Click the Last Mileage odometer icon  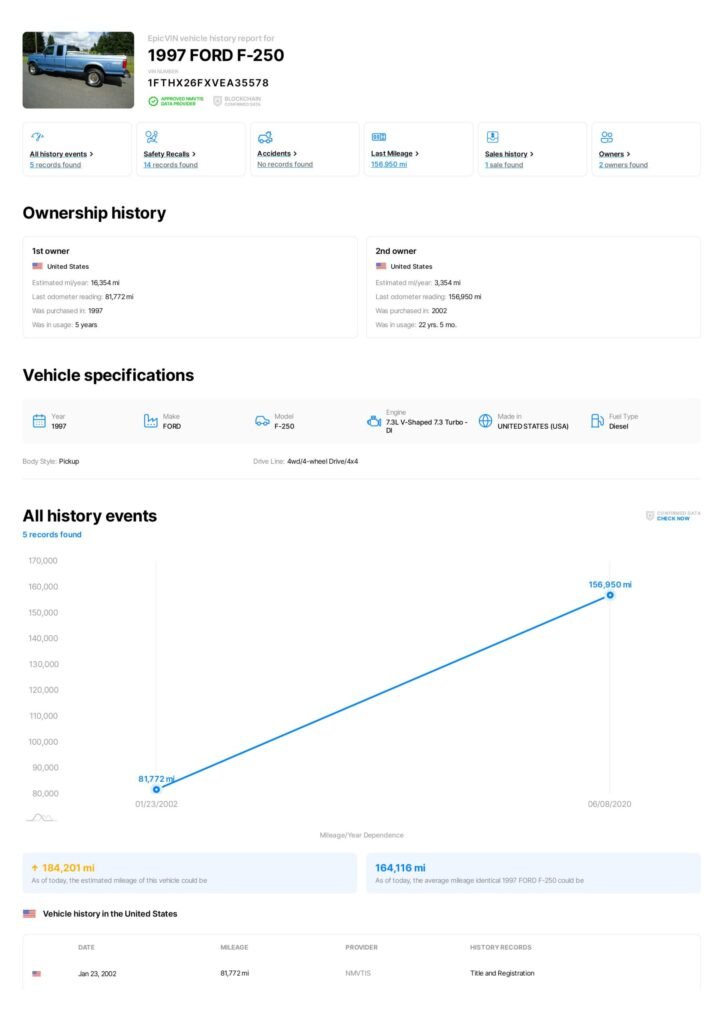[379, 137]
